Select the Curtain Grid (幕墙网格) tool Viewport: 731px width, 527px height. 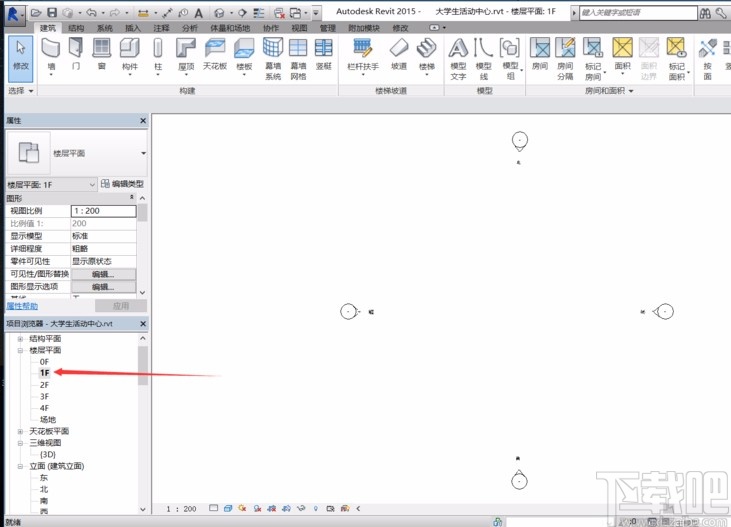point(298,58)
